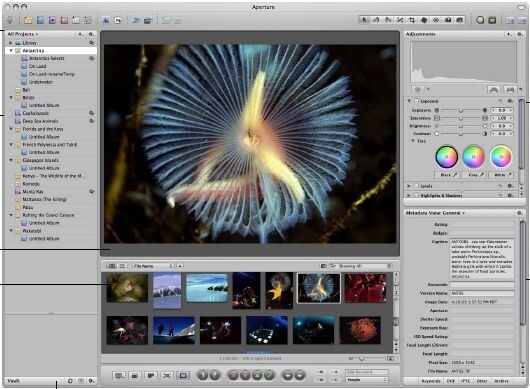The image size is (530, 389).
Task: Click the New Book red toolbar icon
Action: [64, 20]
